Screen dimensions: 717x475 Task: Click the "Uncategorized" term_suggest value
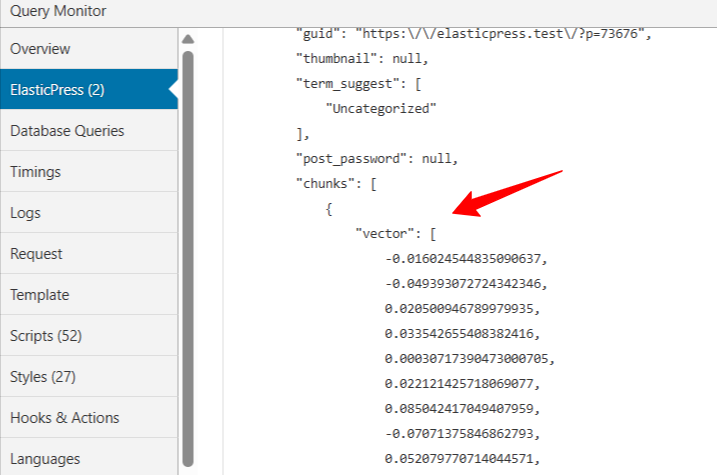click(381, 108)
